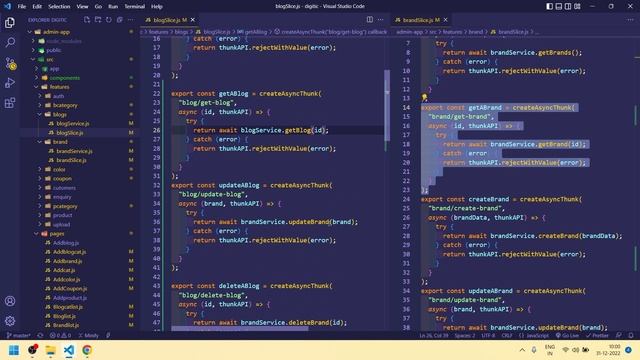Open the Run and Debug view
640x360 pixels.
click(x=10, y=83)
